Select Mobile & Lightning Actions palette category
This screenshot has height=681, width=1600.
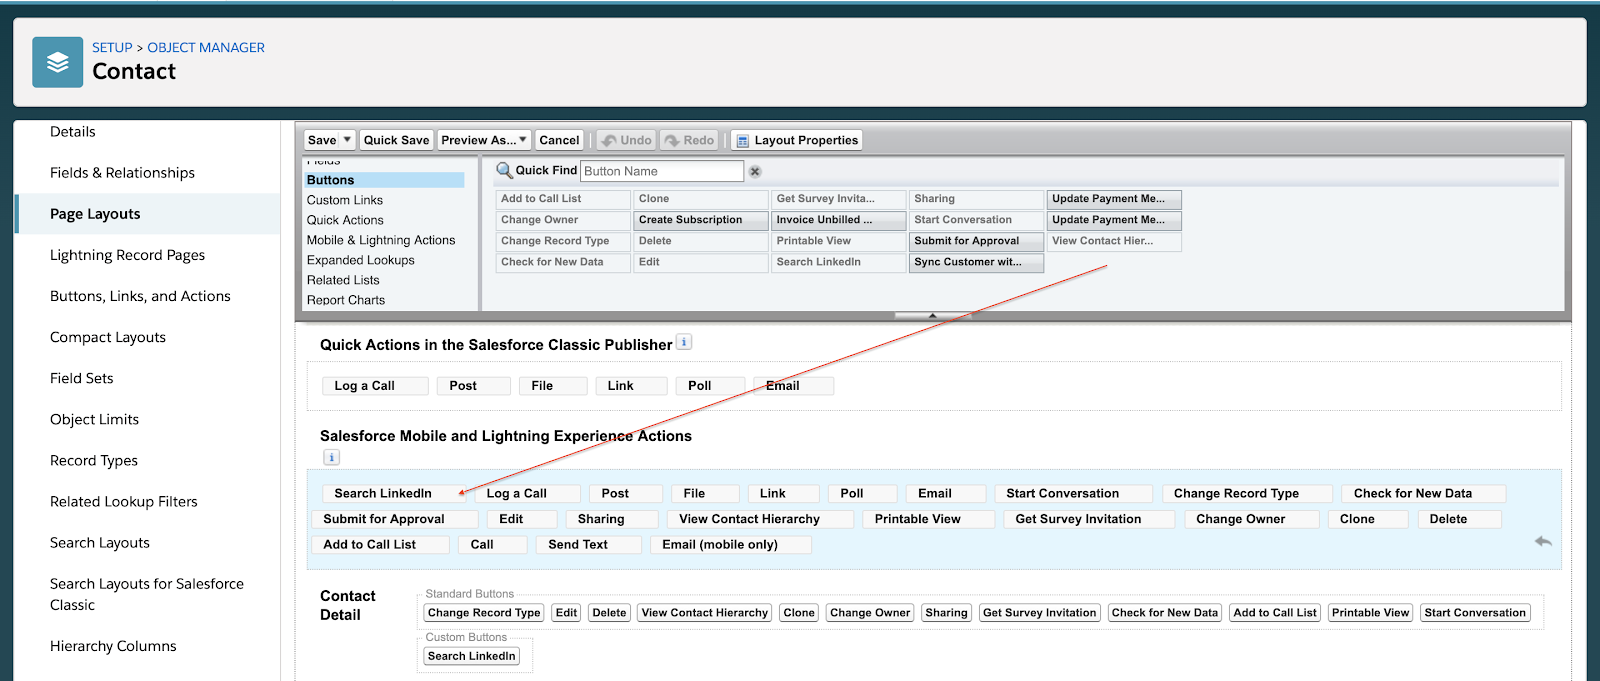click(x=381, y=240)
